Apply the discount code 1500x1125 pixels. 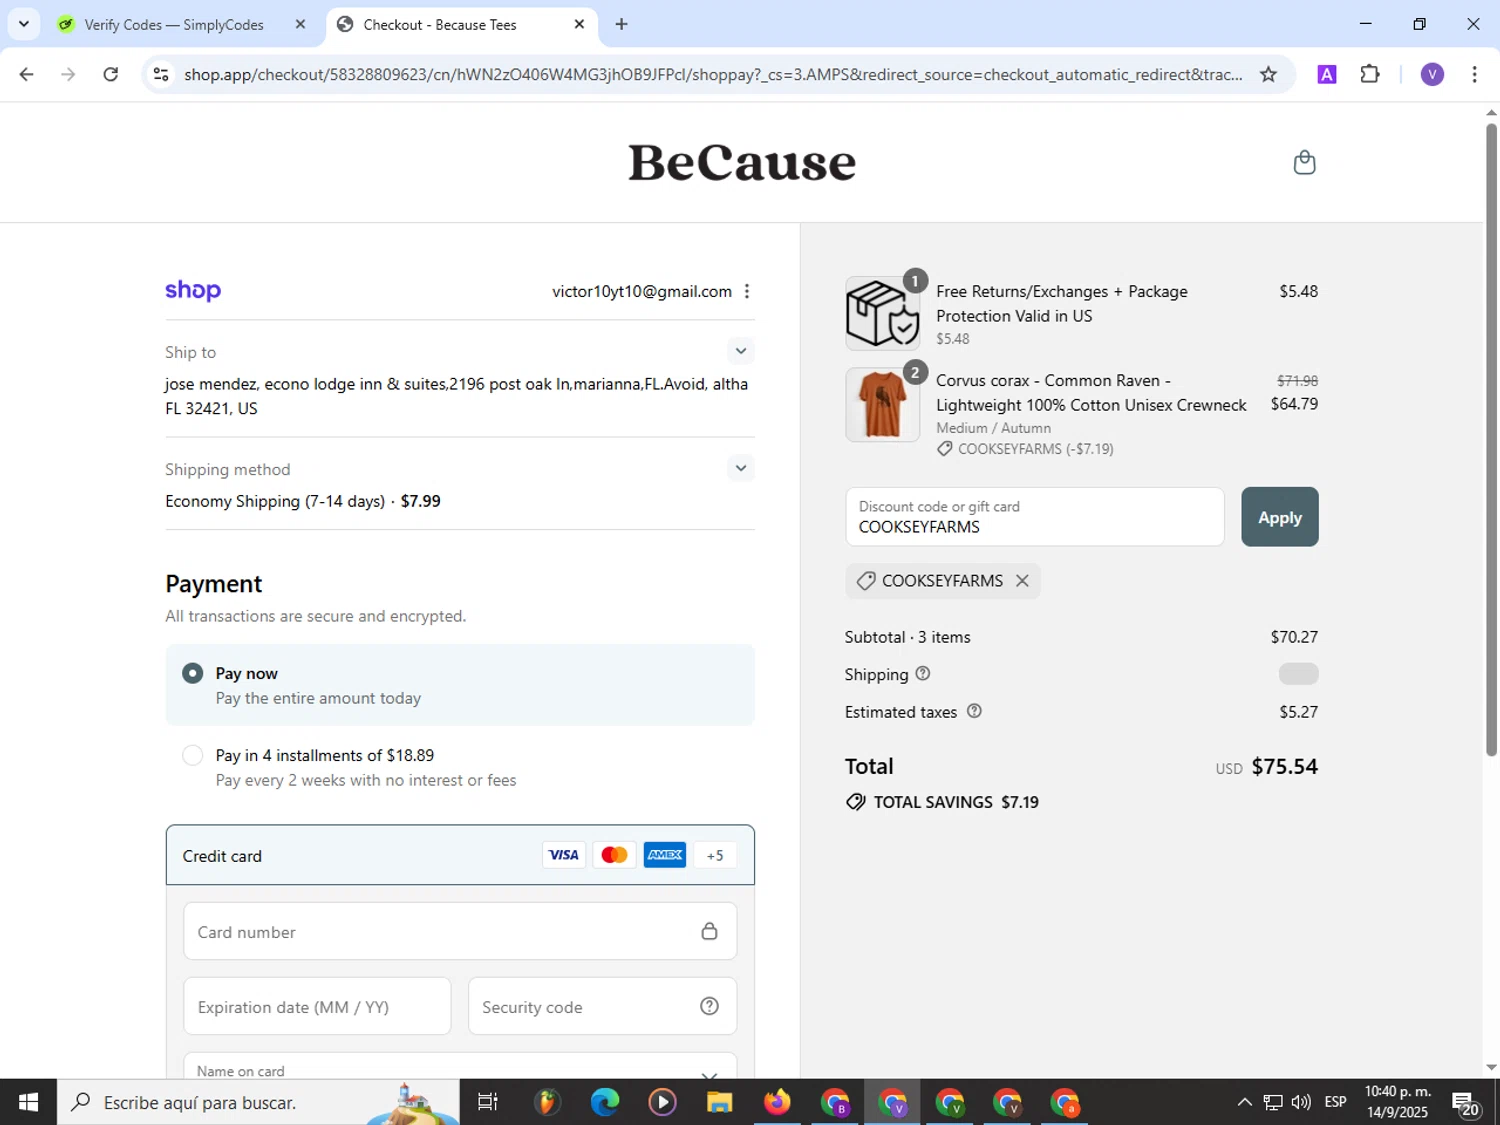coord(1280,517)
